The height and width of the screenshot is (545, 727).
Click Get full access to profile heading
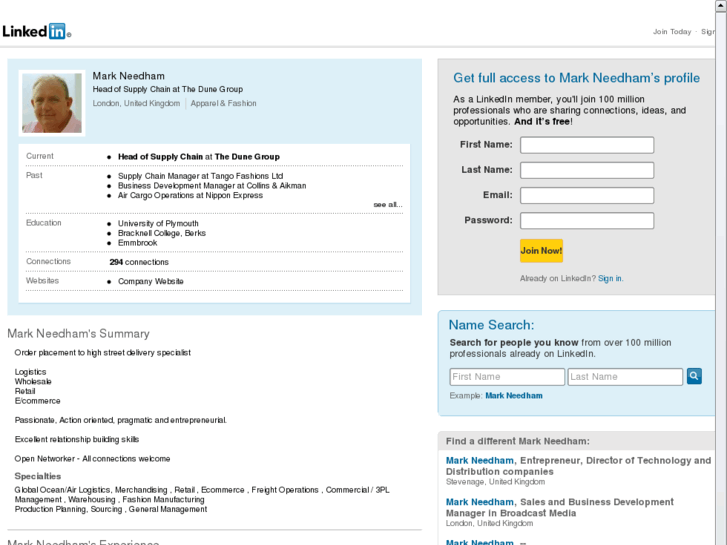pyautogui.click(x=576, y=78)
